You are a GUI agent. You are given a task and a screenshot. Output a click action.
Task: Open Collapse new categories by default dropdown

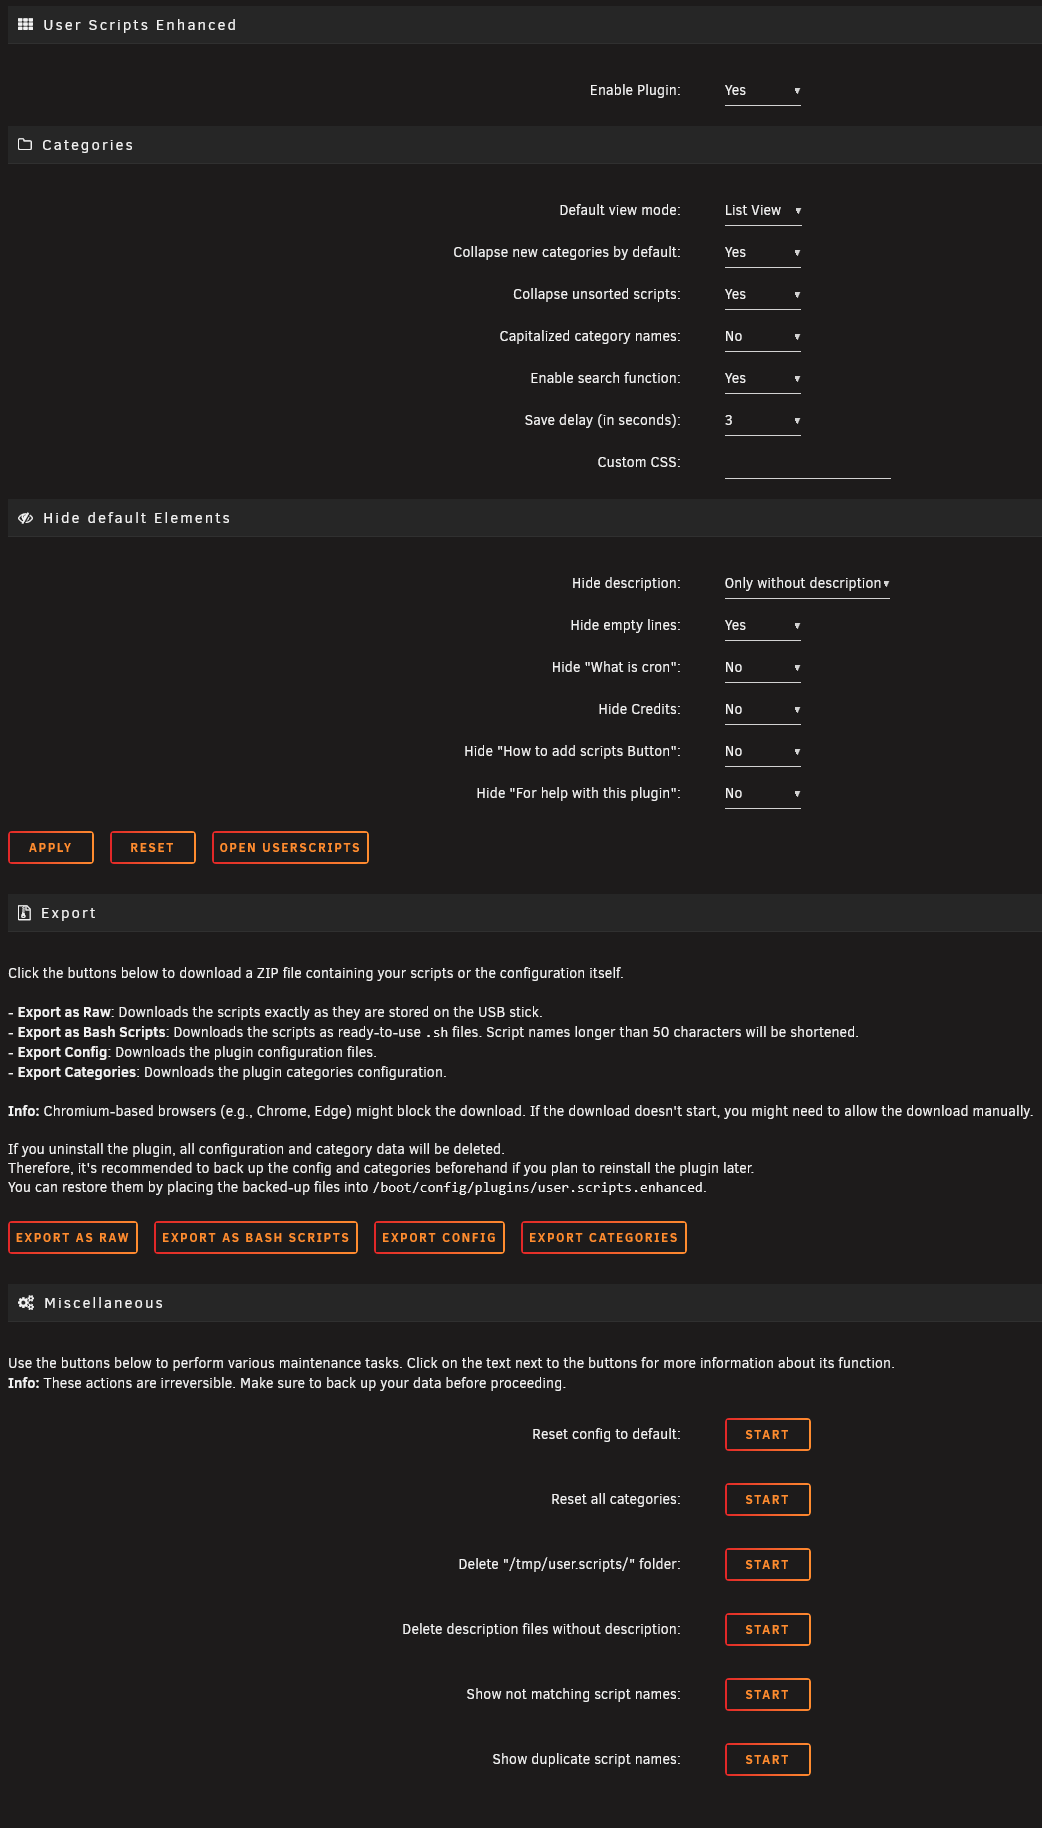(763, 253)
